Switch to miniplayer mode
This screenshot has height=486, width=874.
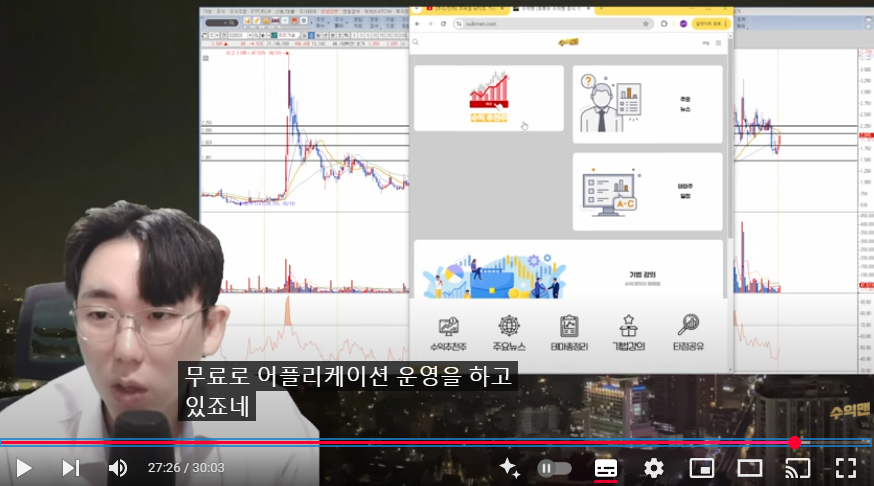(x=702, y=468)
